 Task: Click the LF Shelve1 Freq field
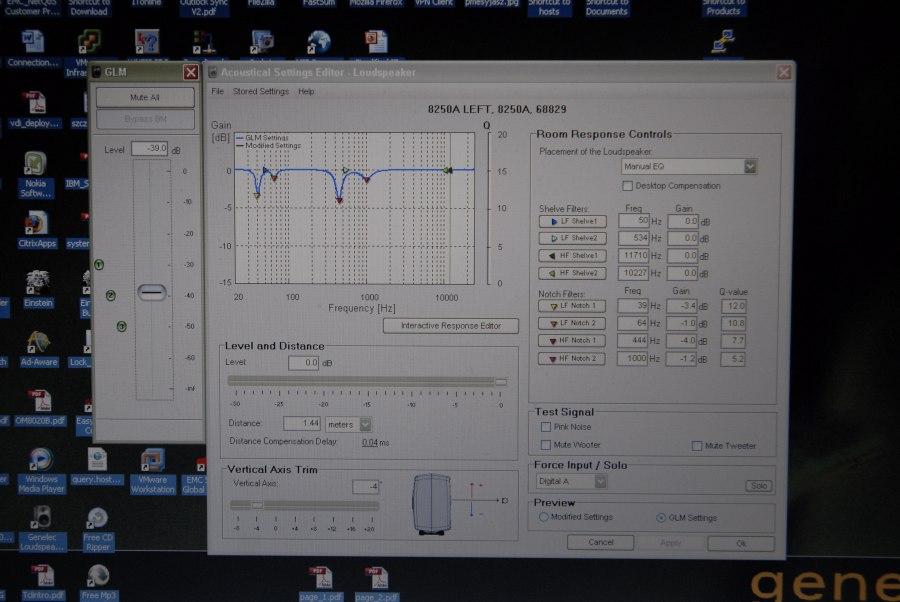(633, 222)
